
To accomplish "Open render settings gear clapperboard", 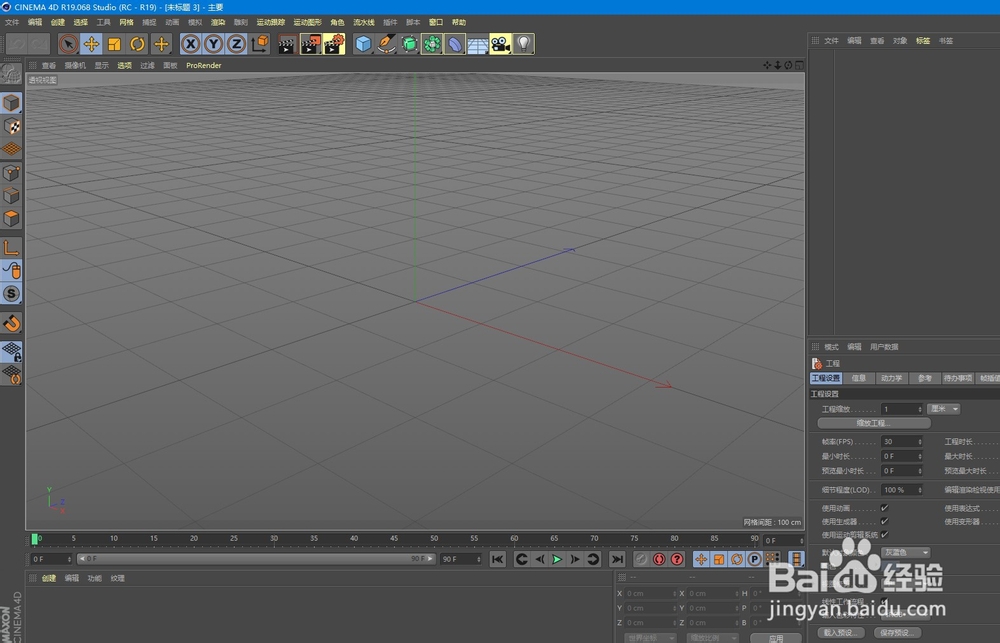I will click(x=334, y=44).
